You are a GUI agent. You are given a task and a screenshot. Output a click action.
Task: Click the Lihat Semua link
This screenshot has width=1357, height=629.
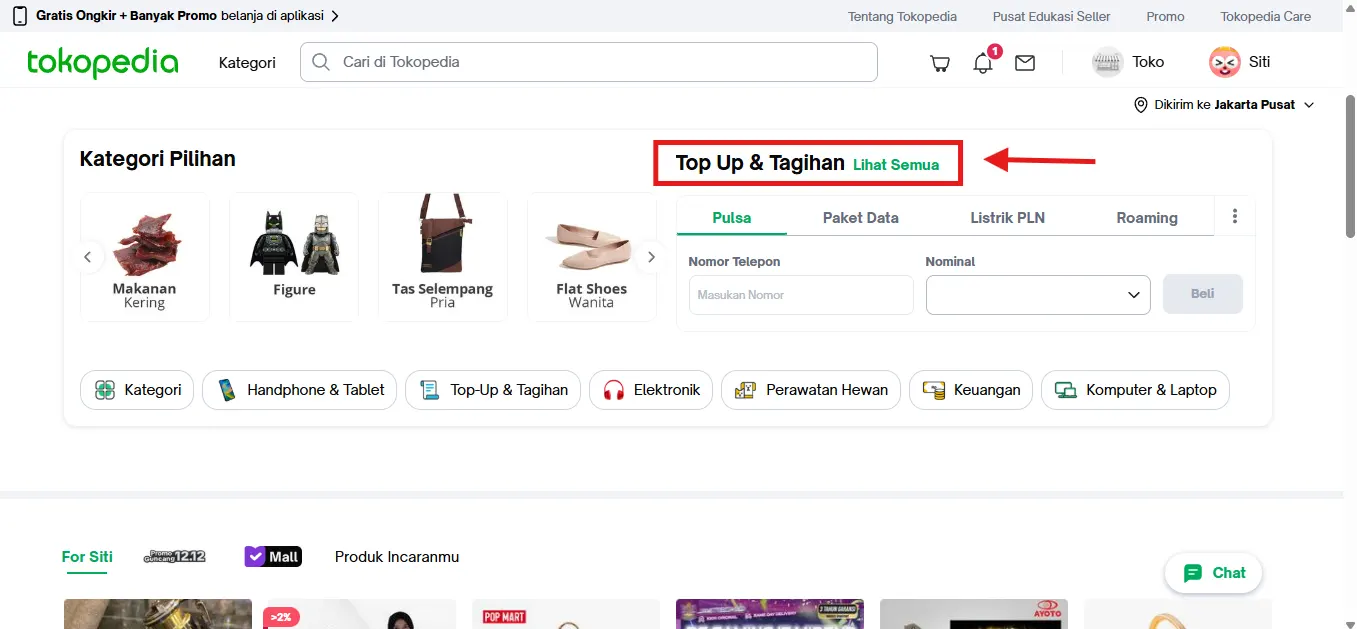[896, 165]
